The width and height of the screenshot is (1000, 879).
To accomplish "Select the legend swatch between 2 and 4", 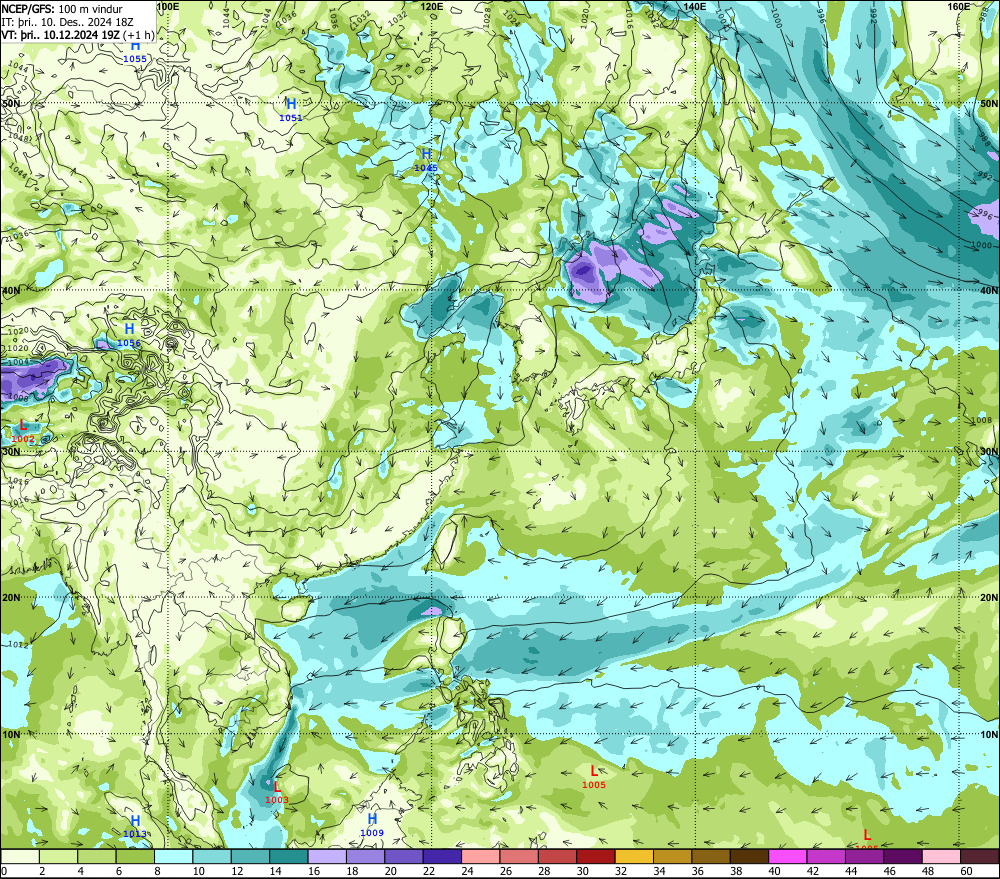I will click(59, 857).
